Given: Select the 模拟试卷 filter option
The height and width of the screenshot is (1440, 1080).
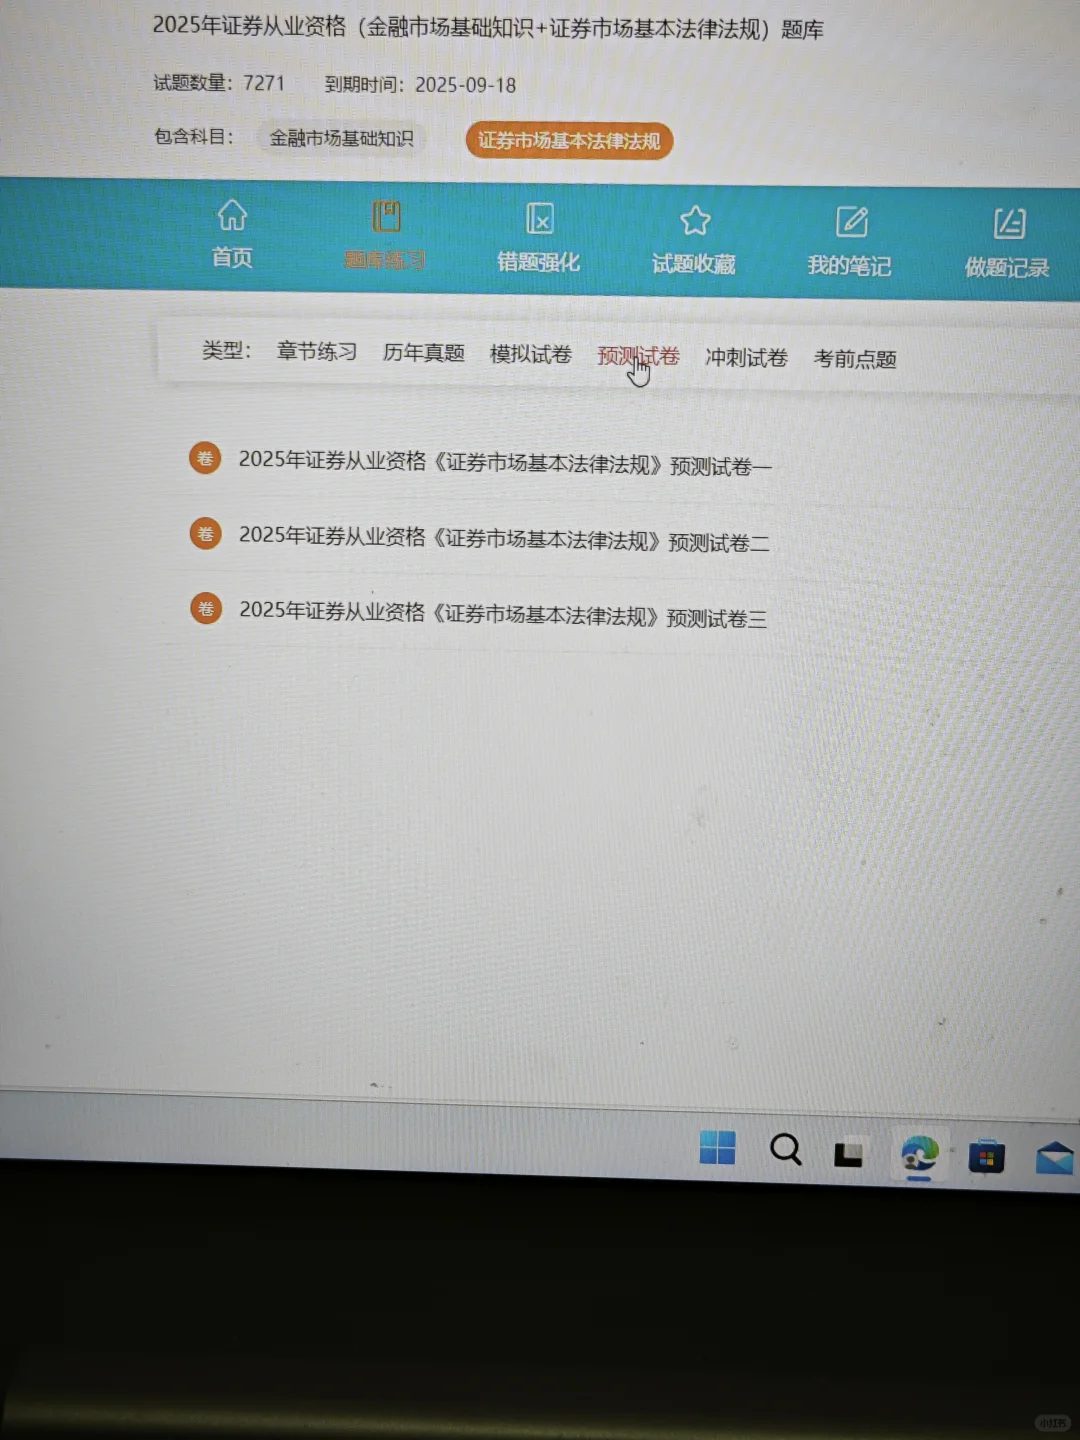Looking at the screenshot, I should pos(530,354).
